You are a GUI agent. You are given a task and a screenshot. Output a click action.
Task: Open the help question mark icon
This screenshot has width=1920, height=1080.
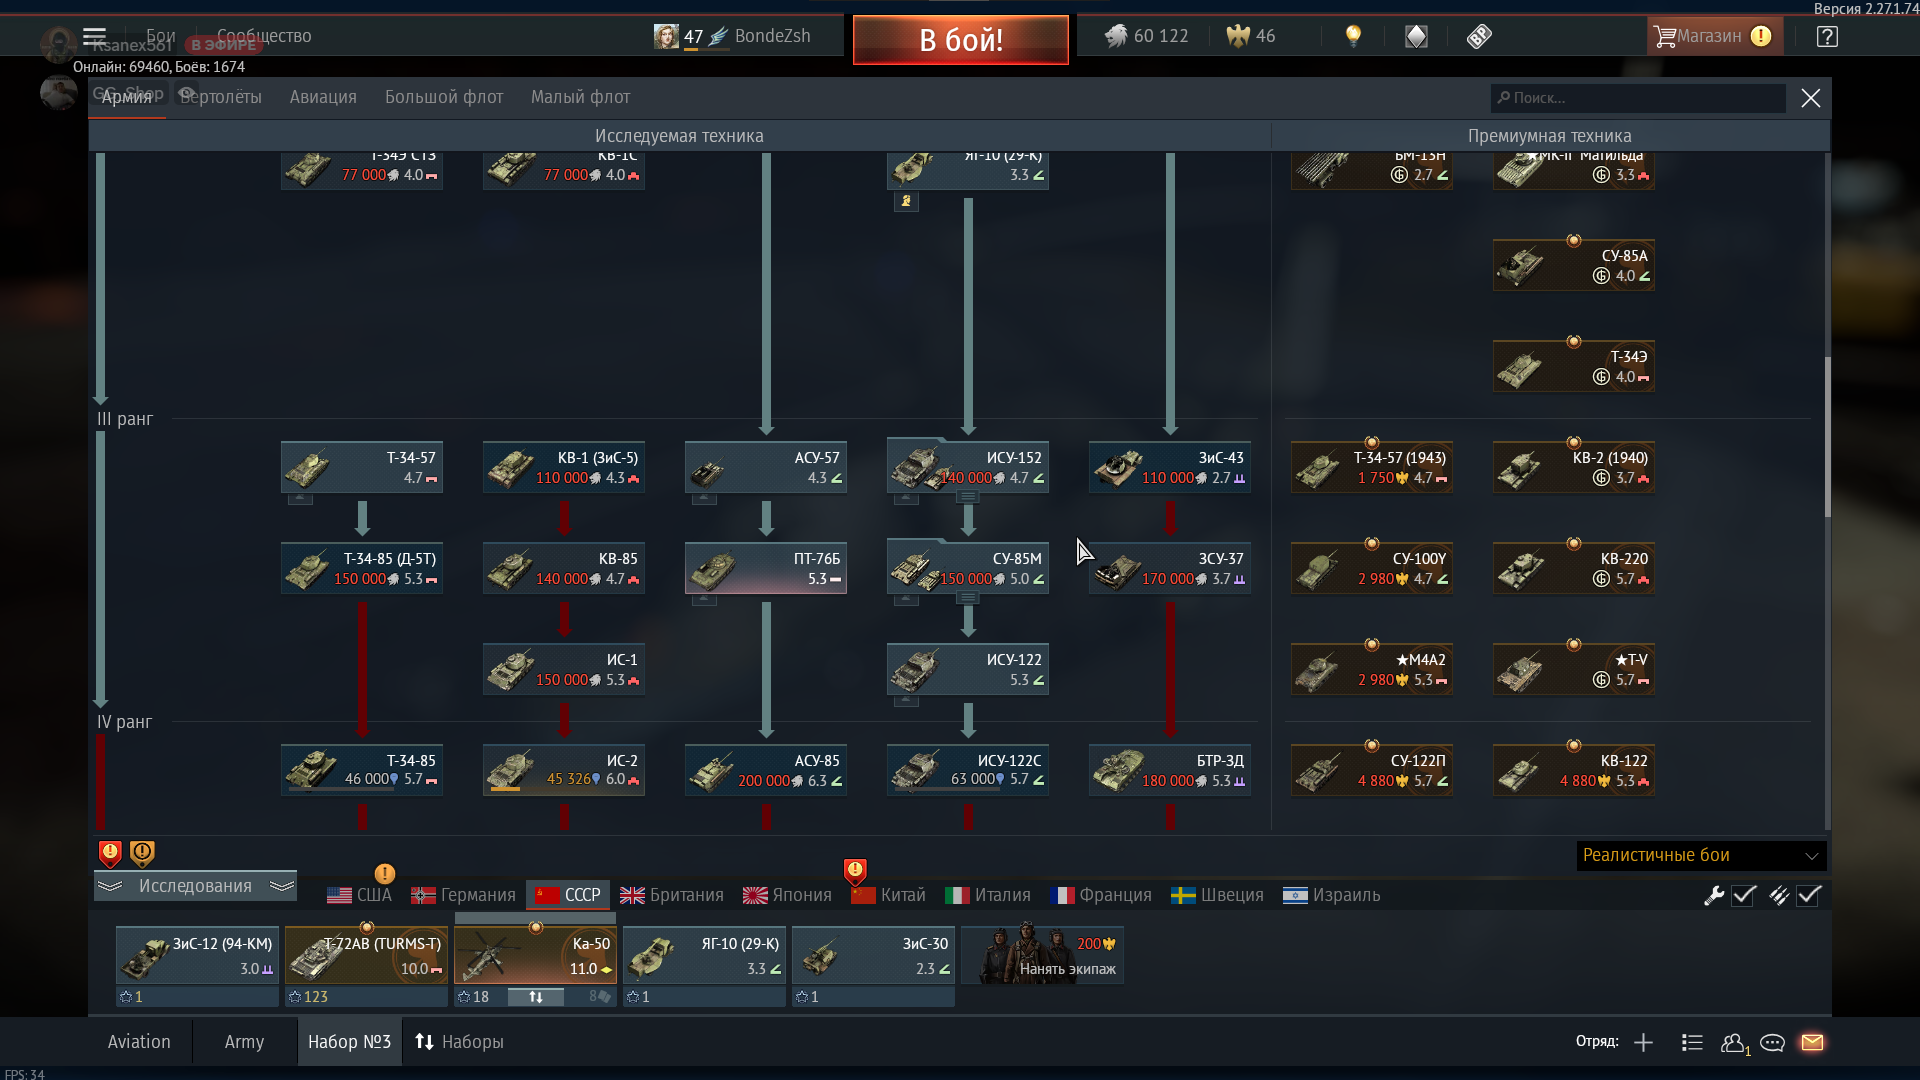click(x=1827, y=36)
